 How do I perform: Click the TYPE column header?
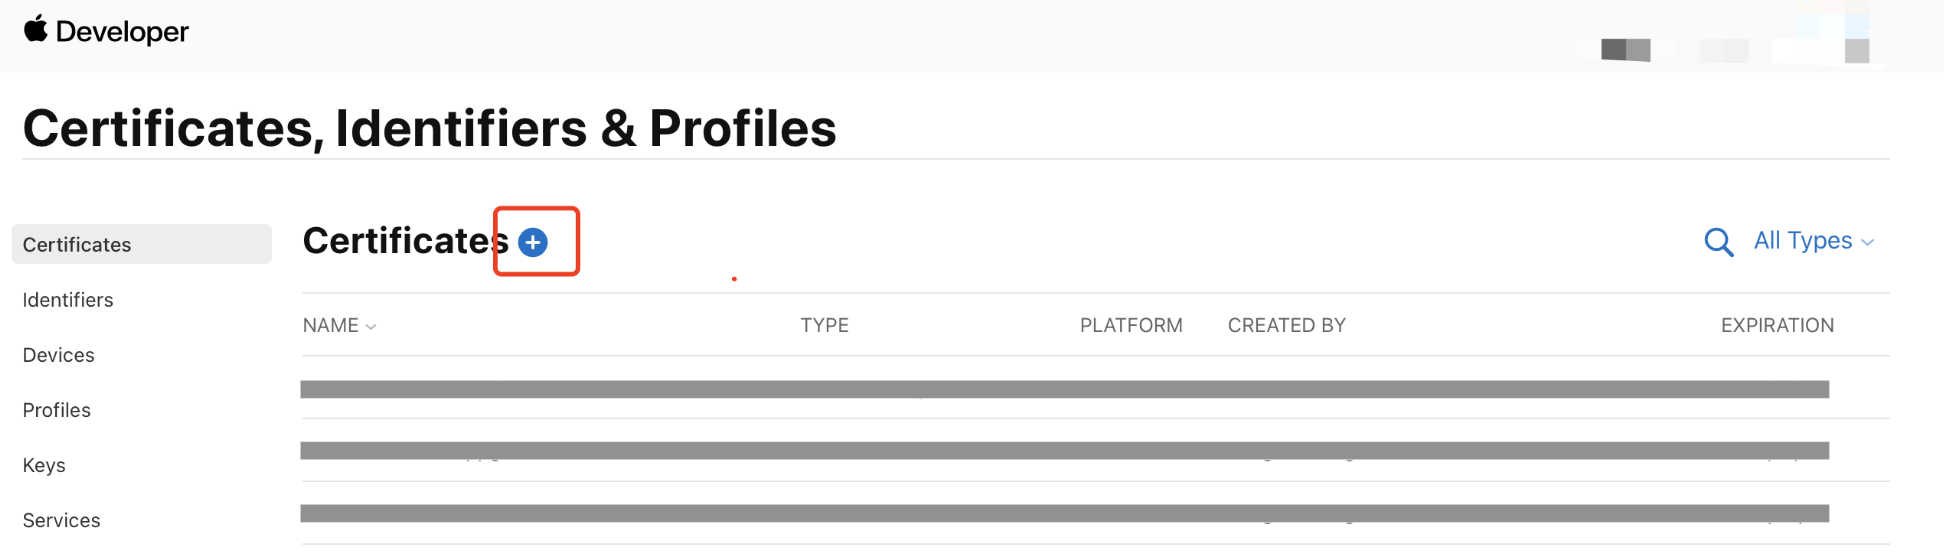(x=824, y=325)
